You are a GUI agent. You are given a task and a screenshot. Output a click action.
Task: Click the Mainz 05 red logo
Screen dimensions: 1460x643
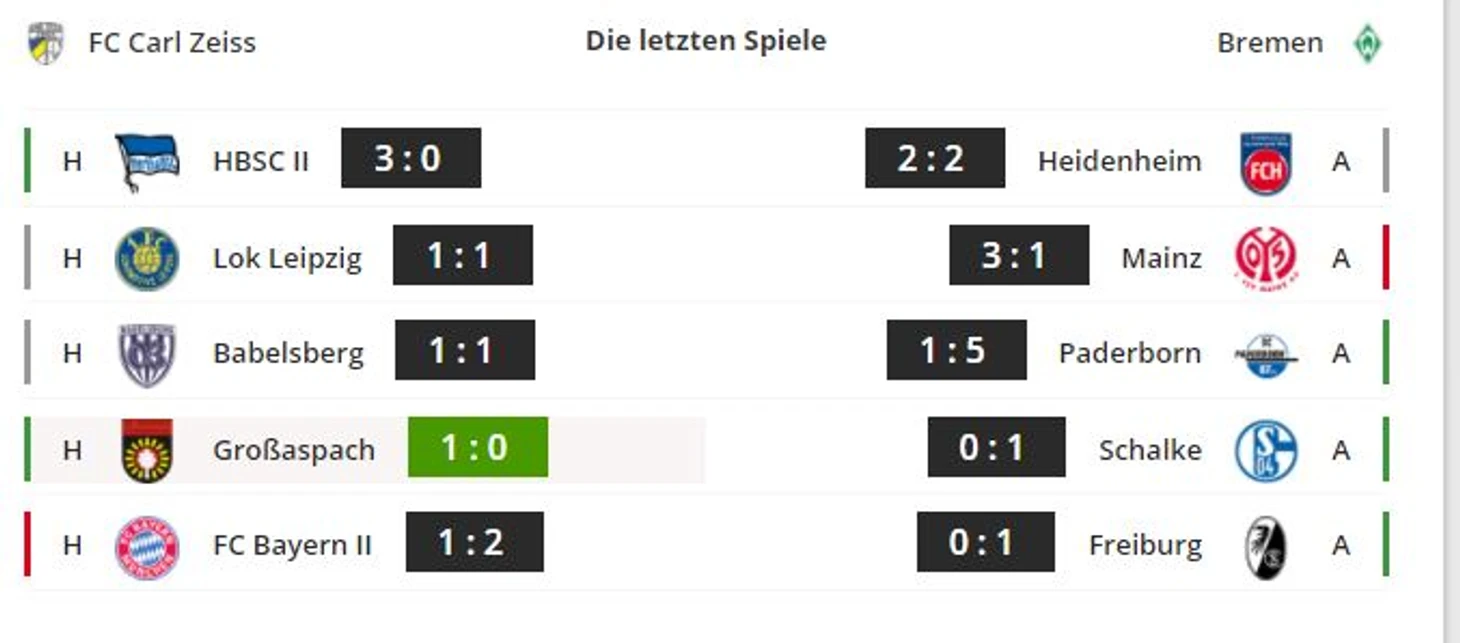[1266, 258]
